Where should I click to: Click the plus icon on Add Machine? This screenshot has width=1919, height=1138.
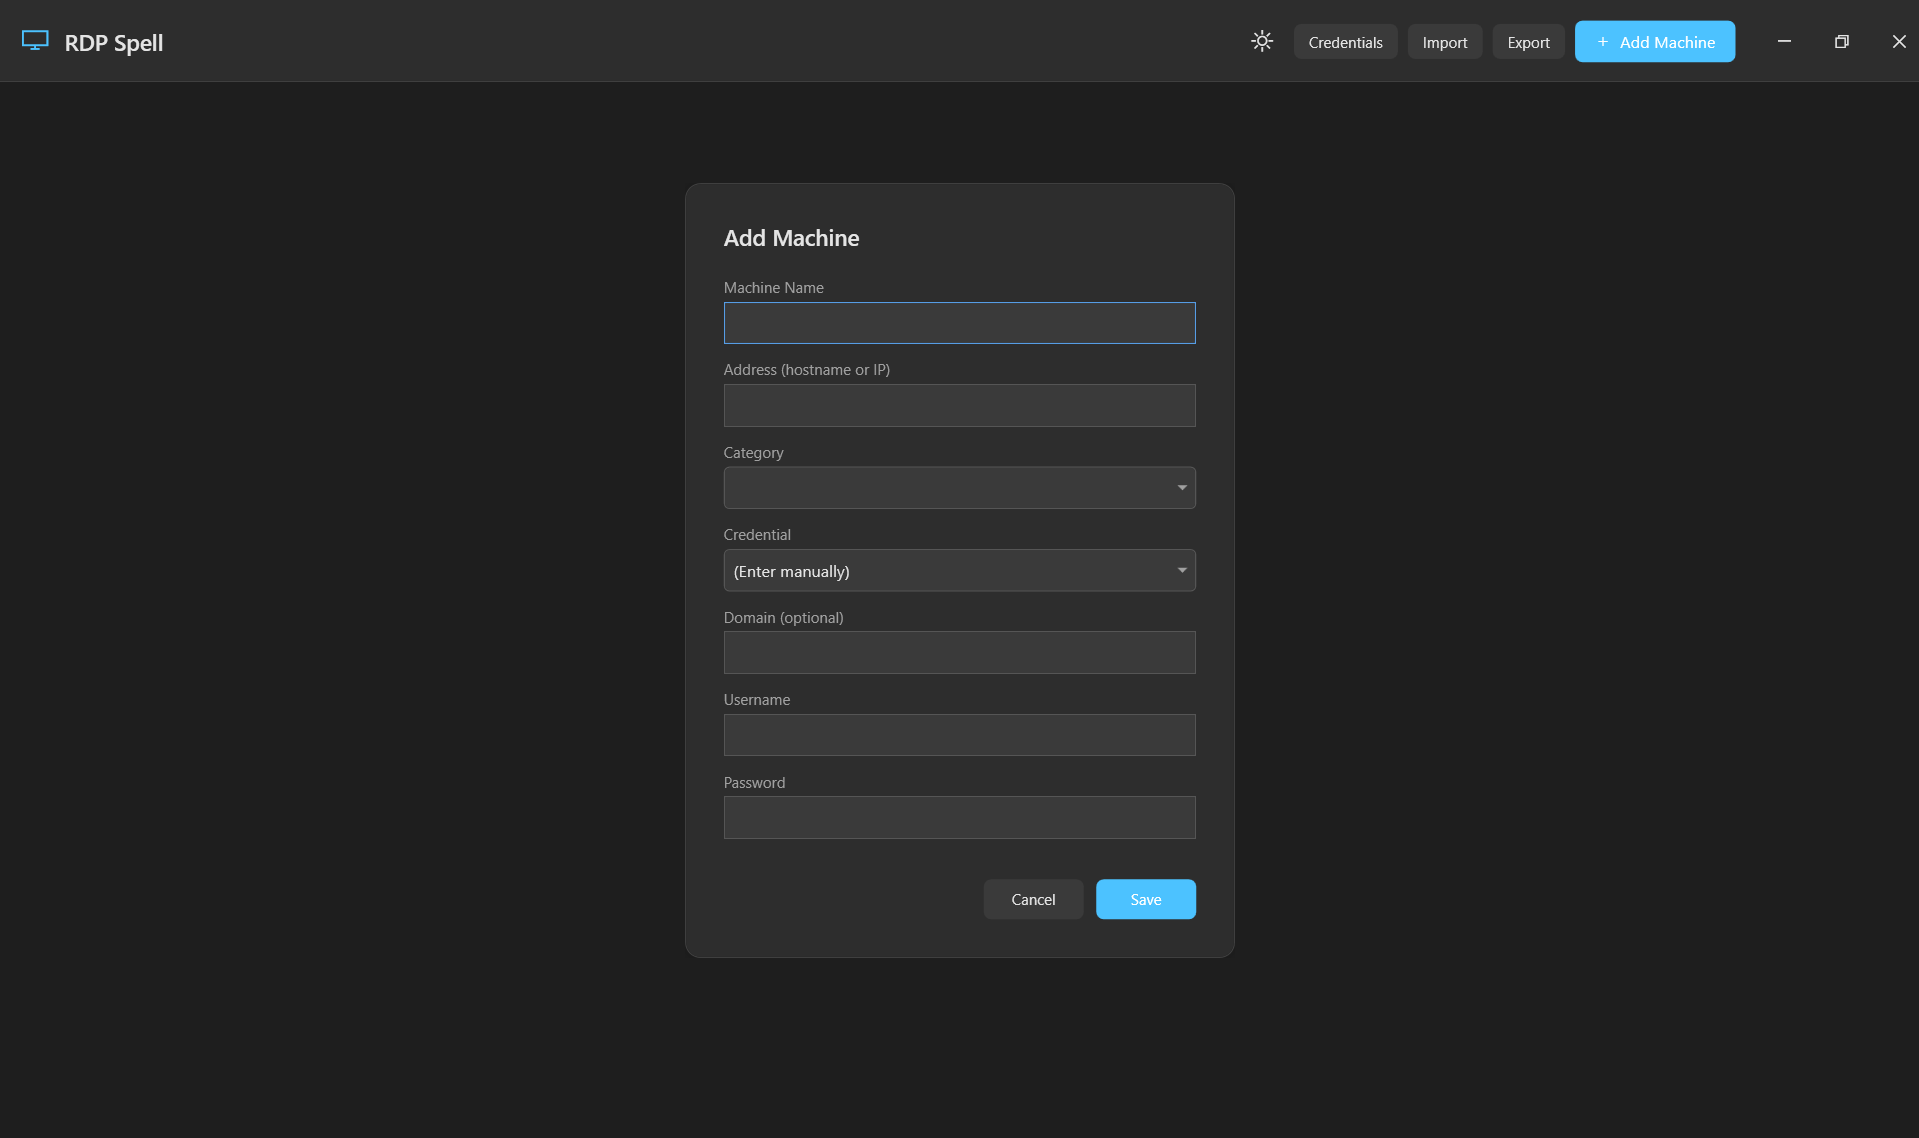[1602, 41]
